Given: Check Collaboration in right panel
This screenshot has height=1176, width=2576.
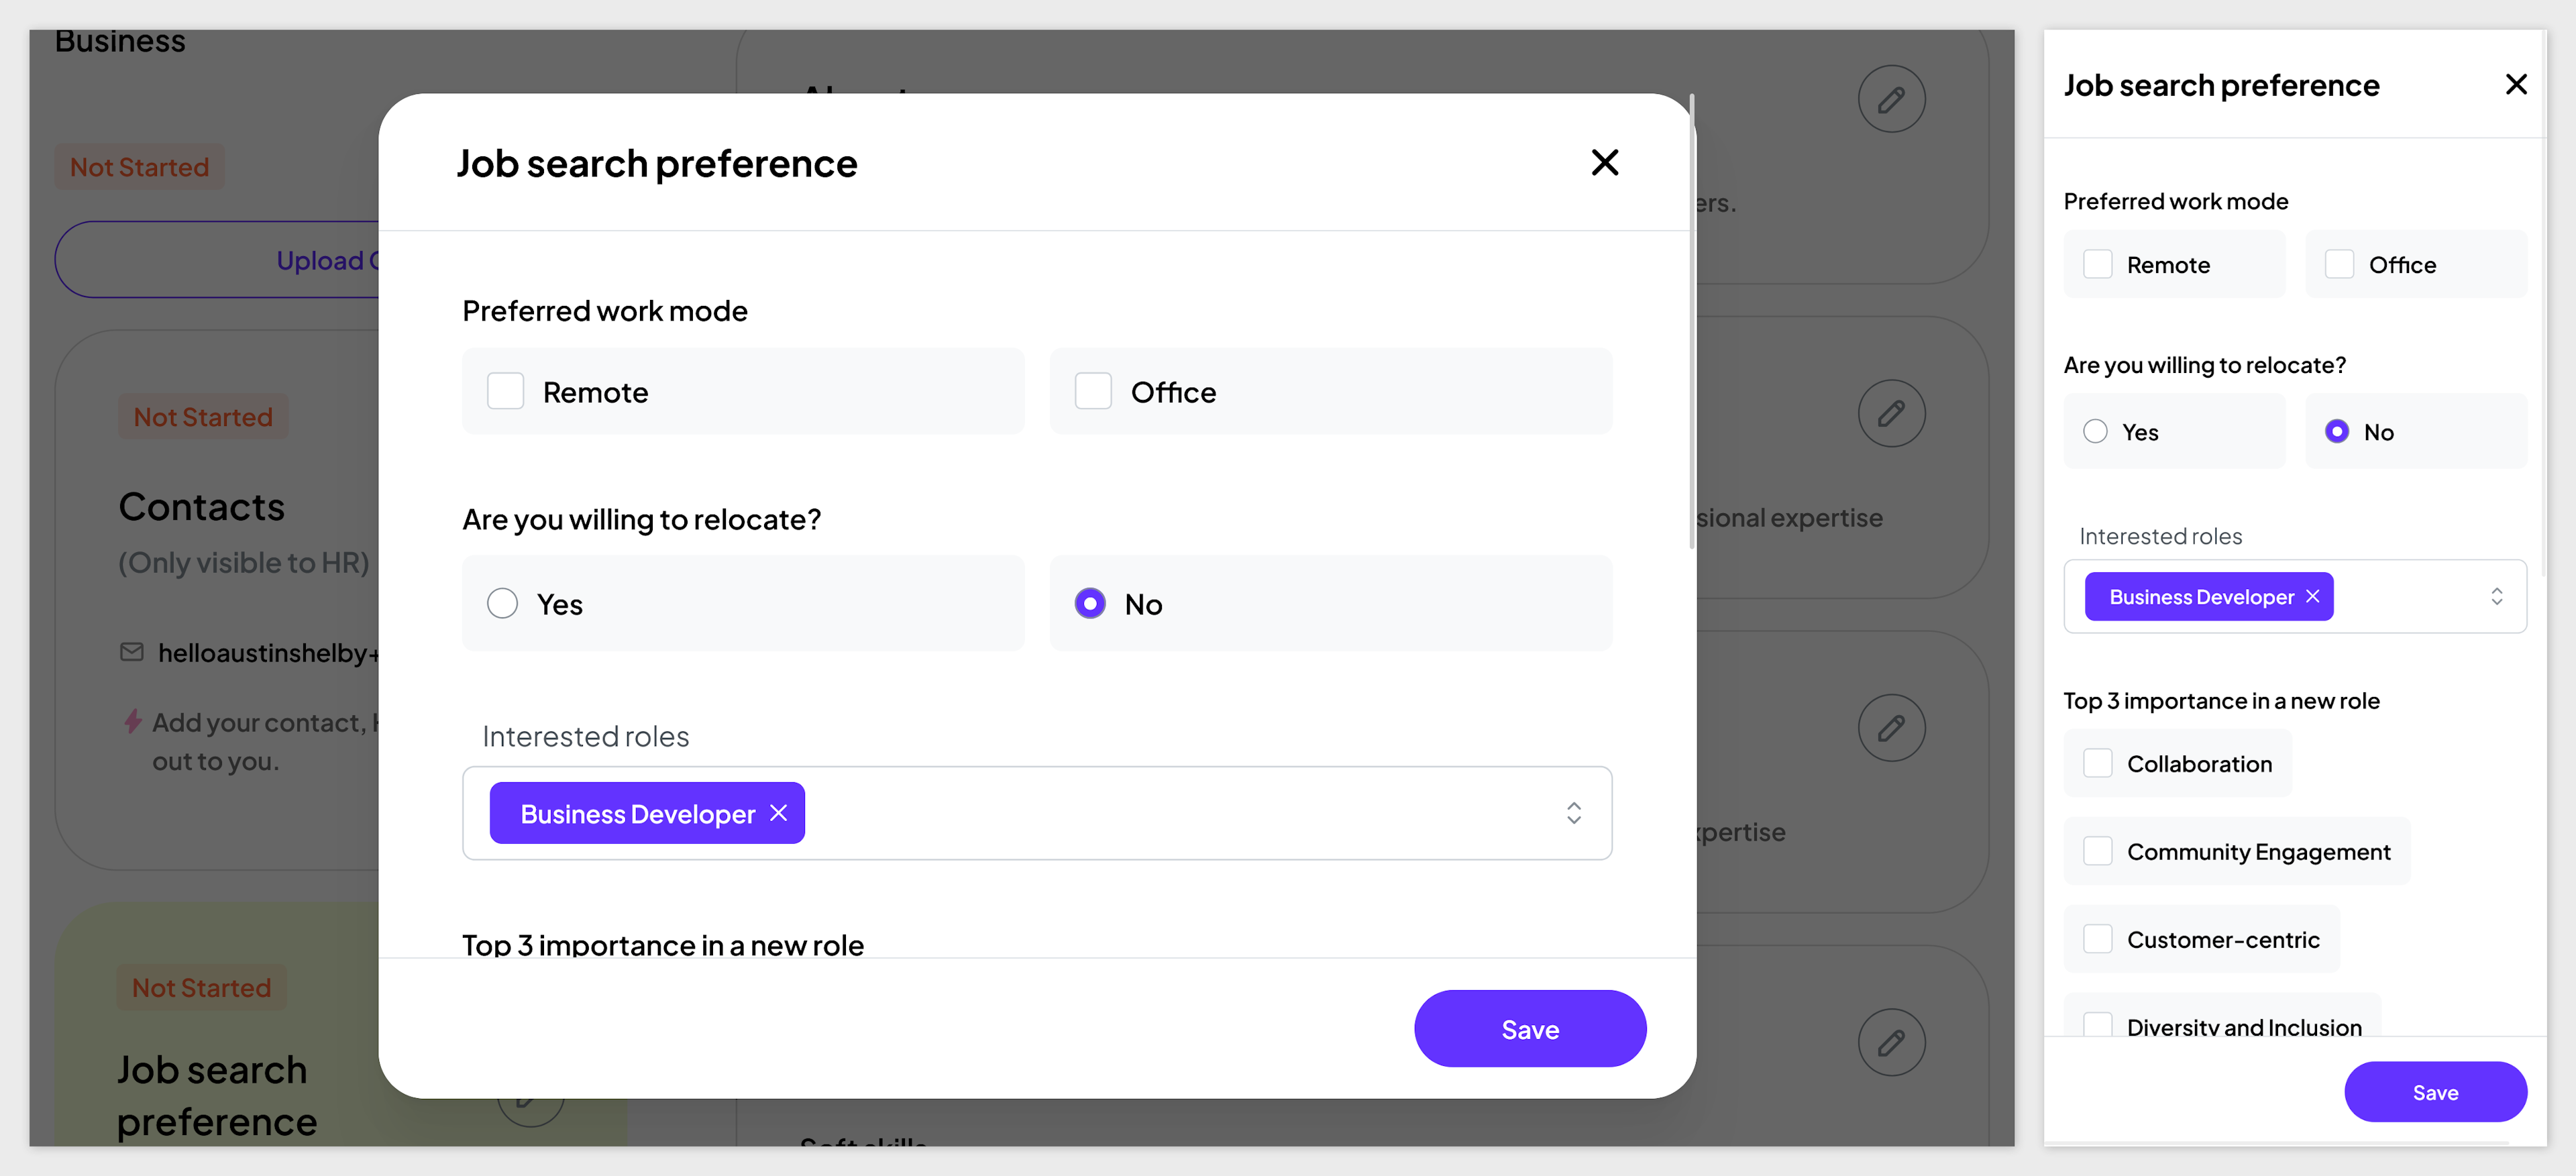Looking at the screenshot, I should click(x=2097, y=763).
